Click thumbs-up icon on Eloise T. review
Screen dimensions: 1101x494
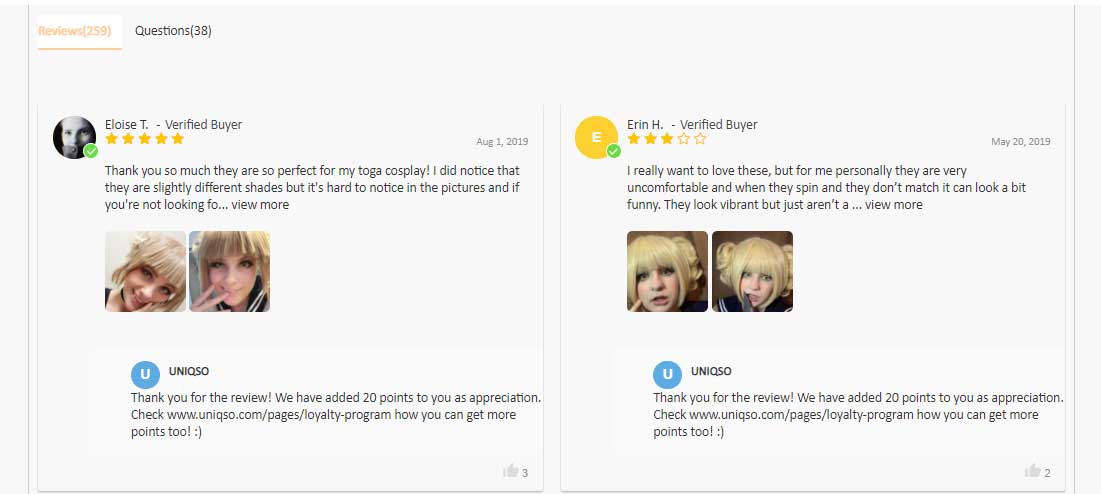pos(510,471)
